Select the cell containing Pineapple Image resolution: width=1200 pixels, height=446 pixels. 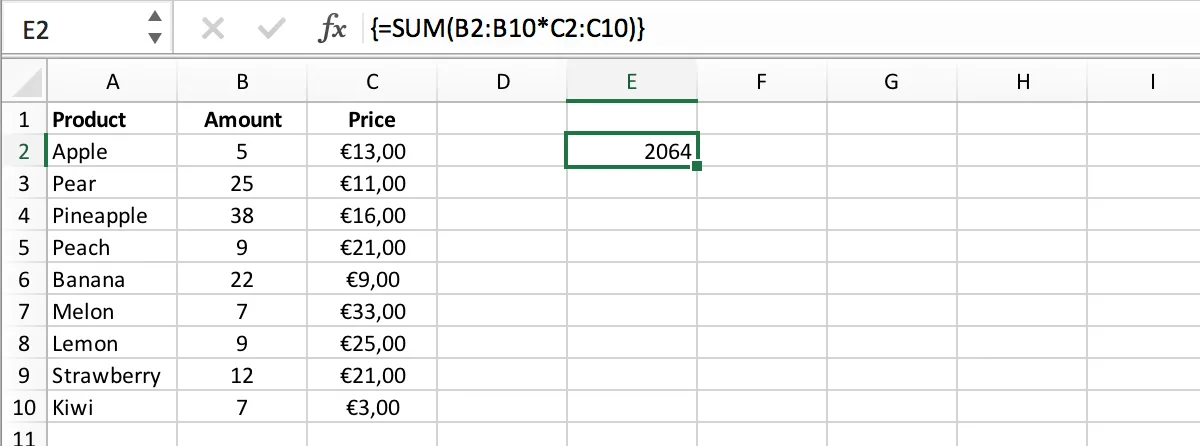coord(112,216)
